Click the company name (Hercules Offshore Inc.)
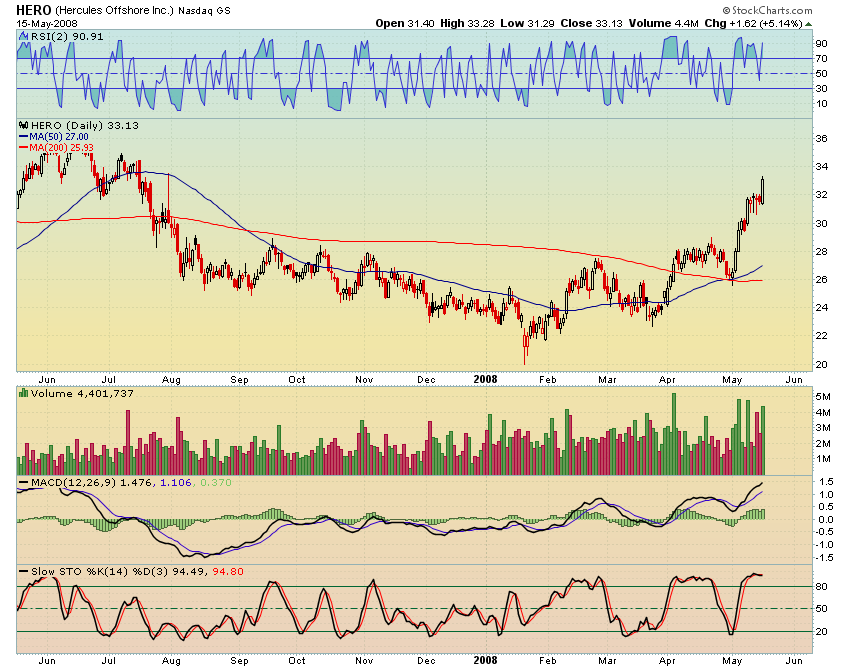The image size is (850, 668). pyautogui.click(x=114, y=11)
